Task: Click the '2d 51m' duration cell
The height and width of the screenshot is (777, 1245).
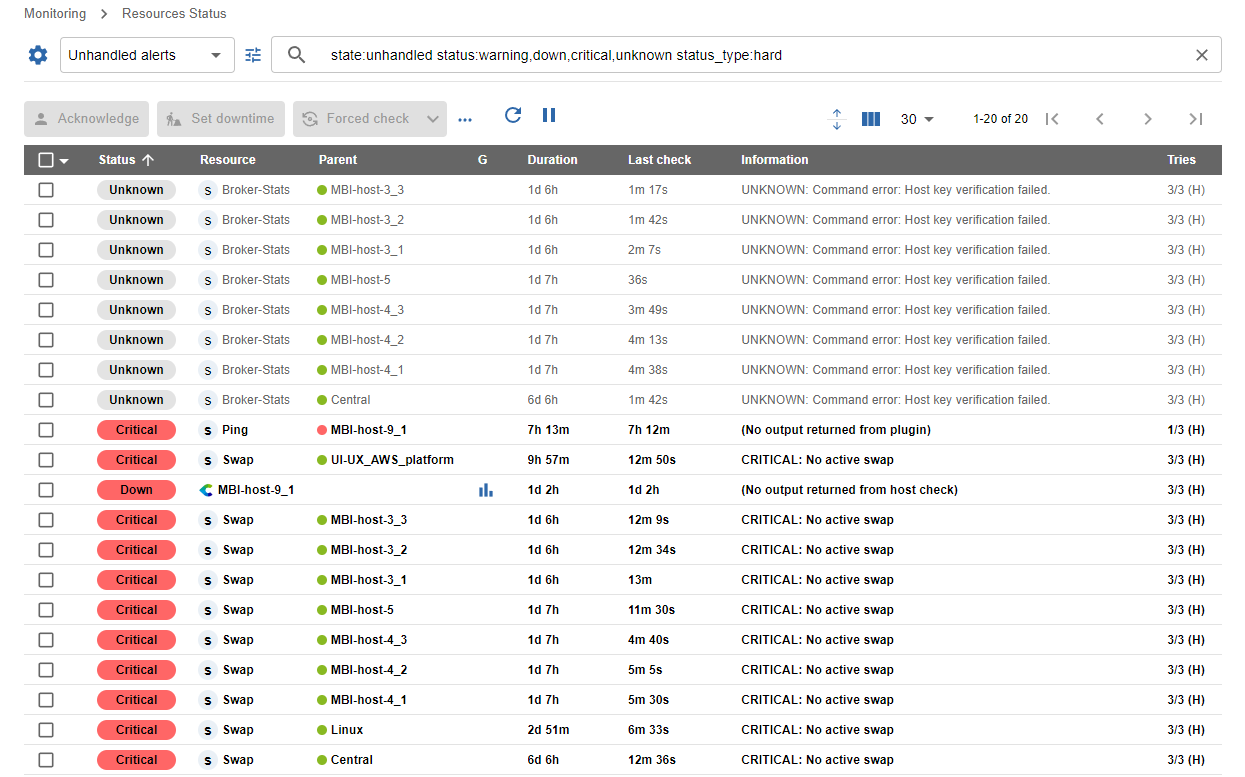Action: (548, 730)
